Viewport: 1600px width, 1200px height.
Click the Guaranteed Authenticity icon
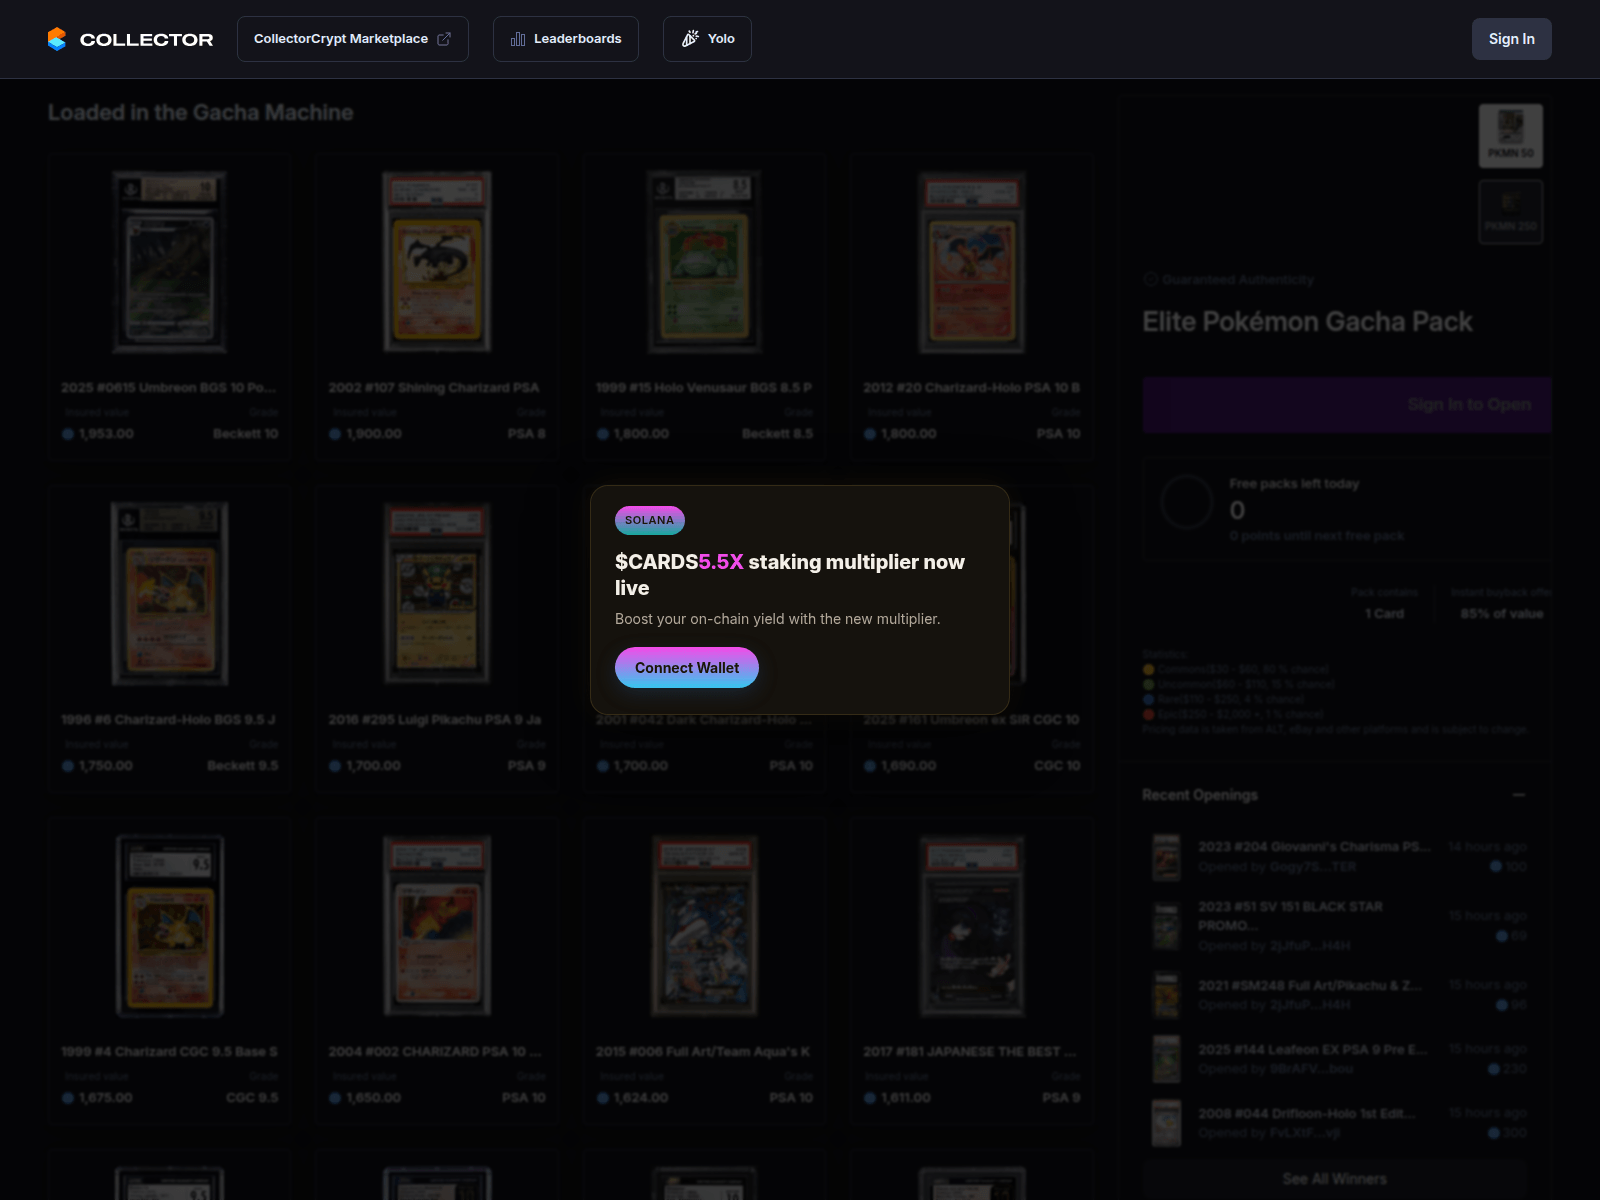pyautogui.click(x=1150, y=280)
